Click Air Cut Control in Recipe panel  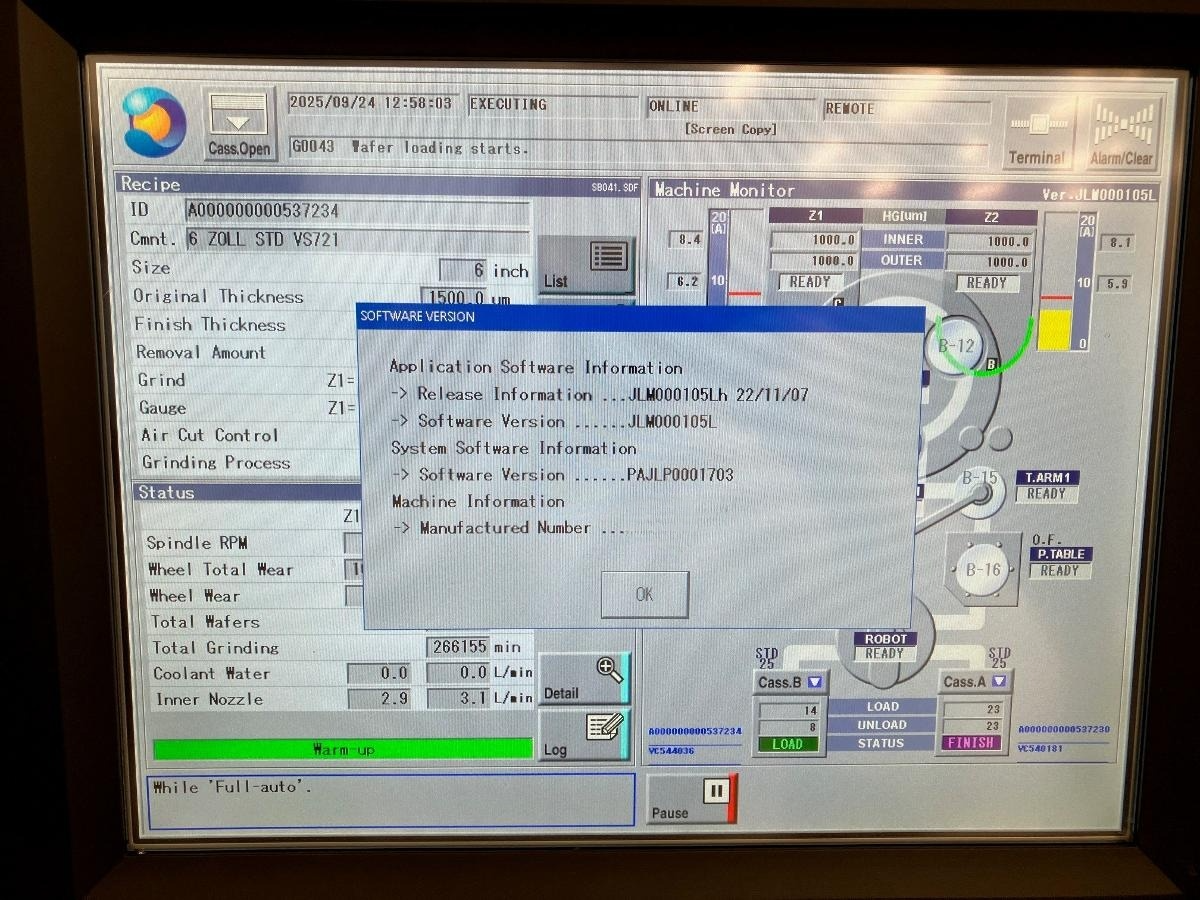point(208,435)
